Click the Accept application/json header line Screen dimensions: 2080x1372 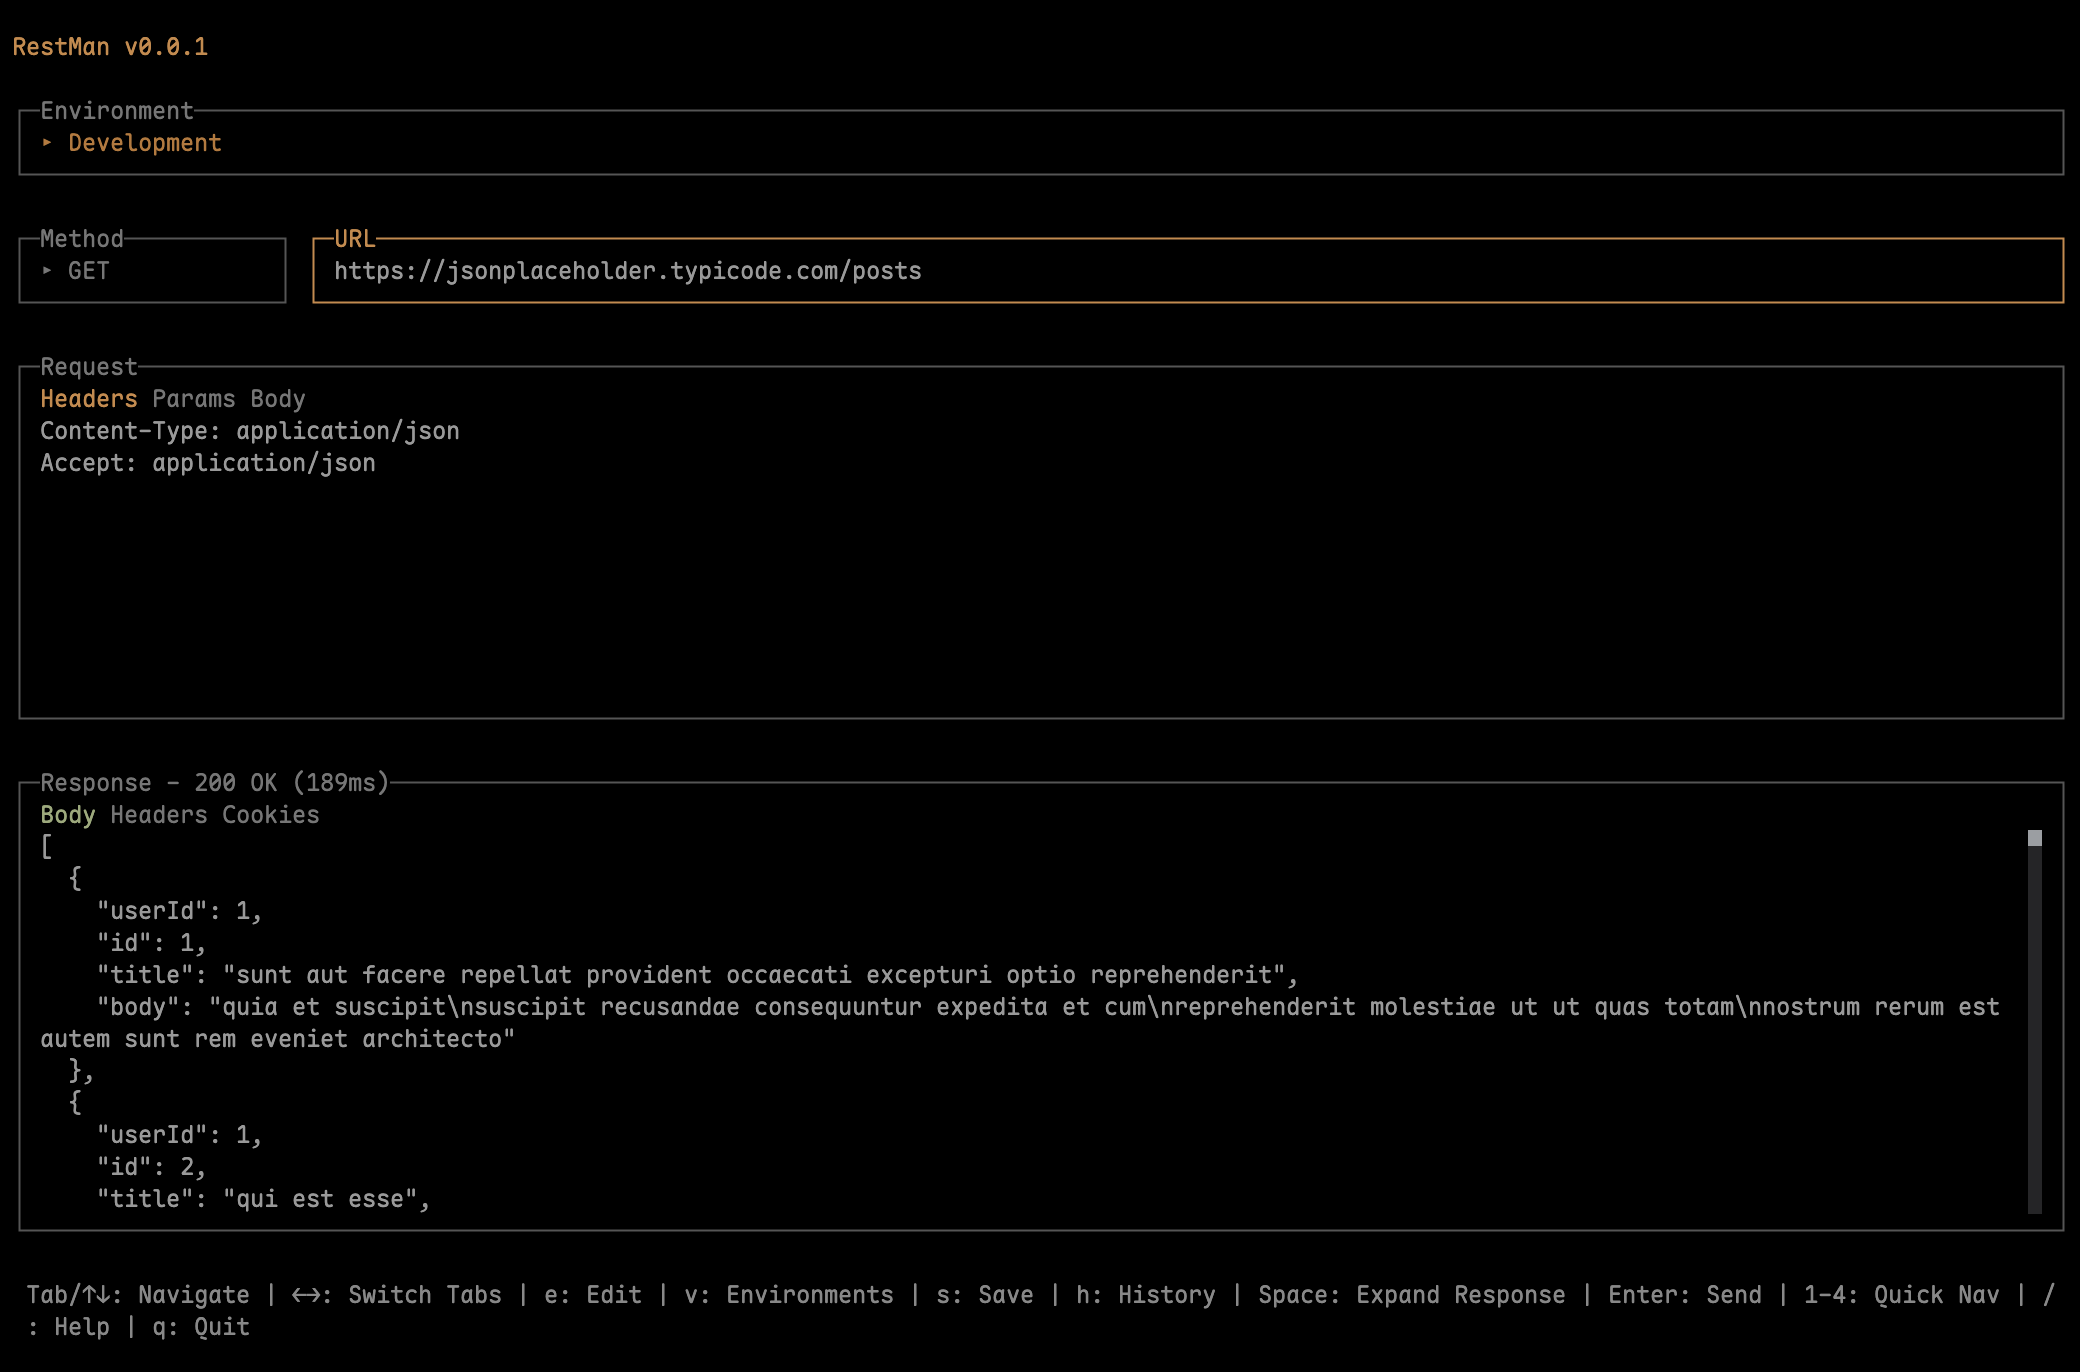tap(208, 462)
